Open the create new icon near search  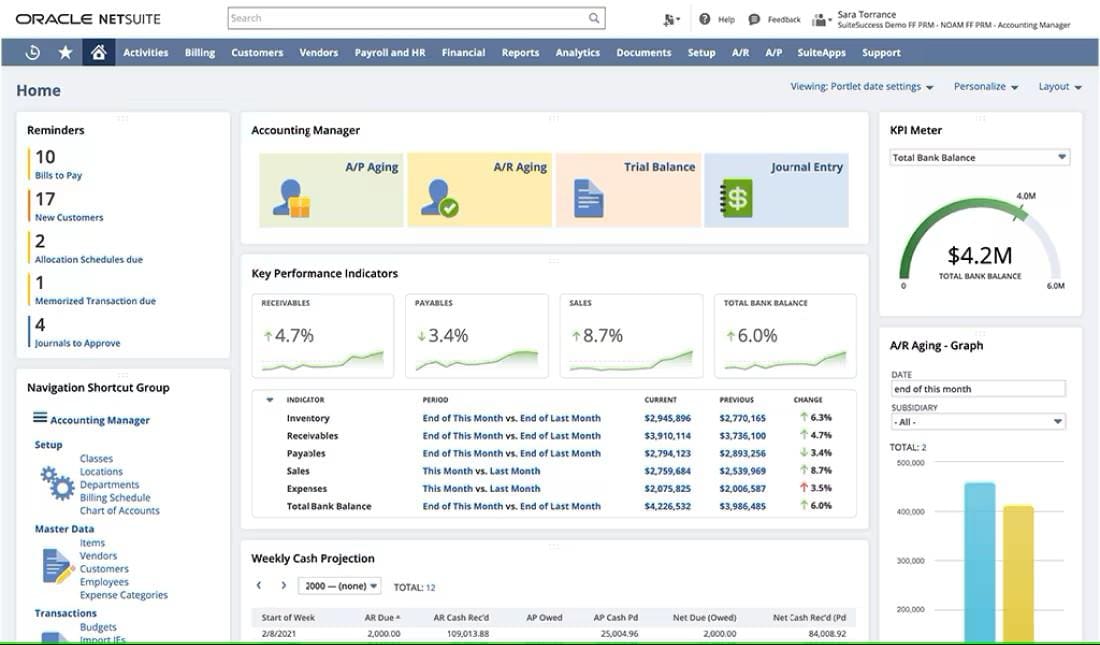coord(671,20)
